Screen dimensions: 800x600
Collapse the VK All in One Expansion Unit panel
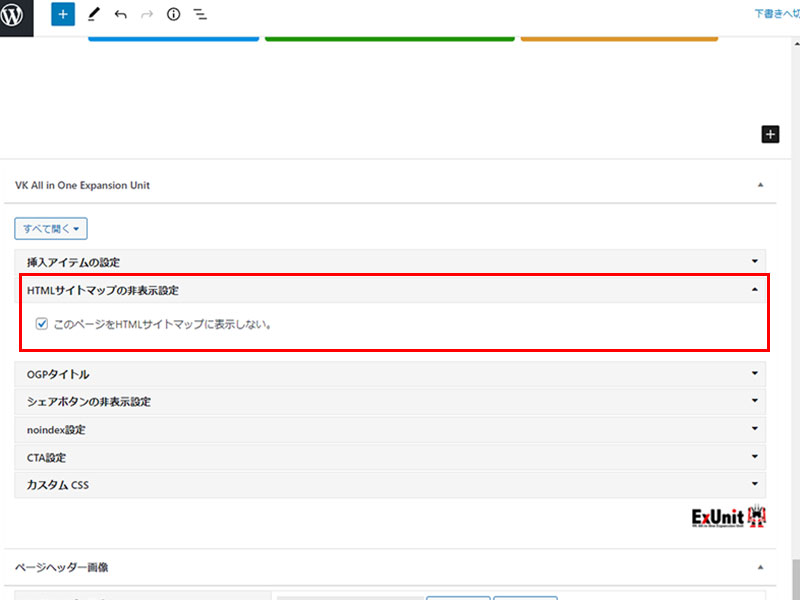coord(760,185)
